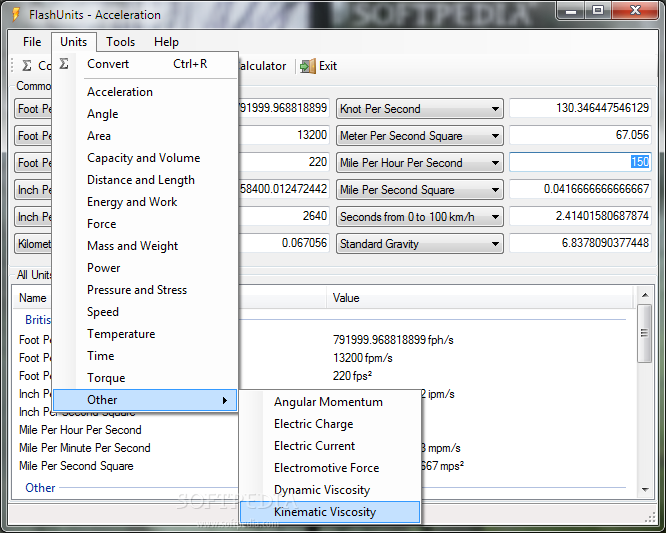Open the Mile Per Second Square dropdown

420,190
